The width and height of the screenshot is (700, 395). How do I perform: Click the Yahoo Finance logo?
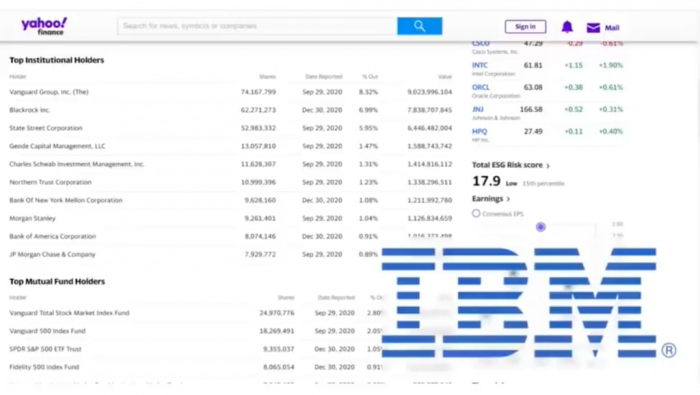(x=44, y=26)
